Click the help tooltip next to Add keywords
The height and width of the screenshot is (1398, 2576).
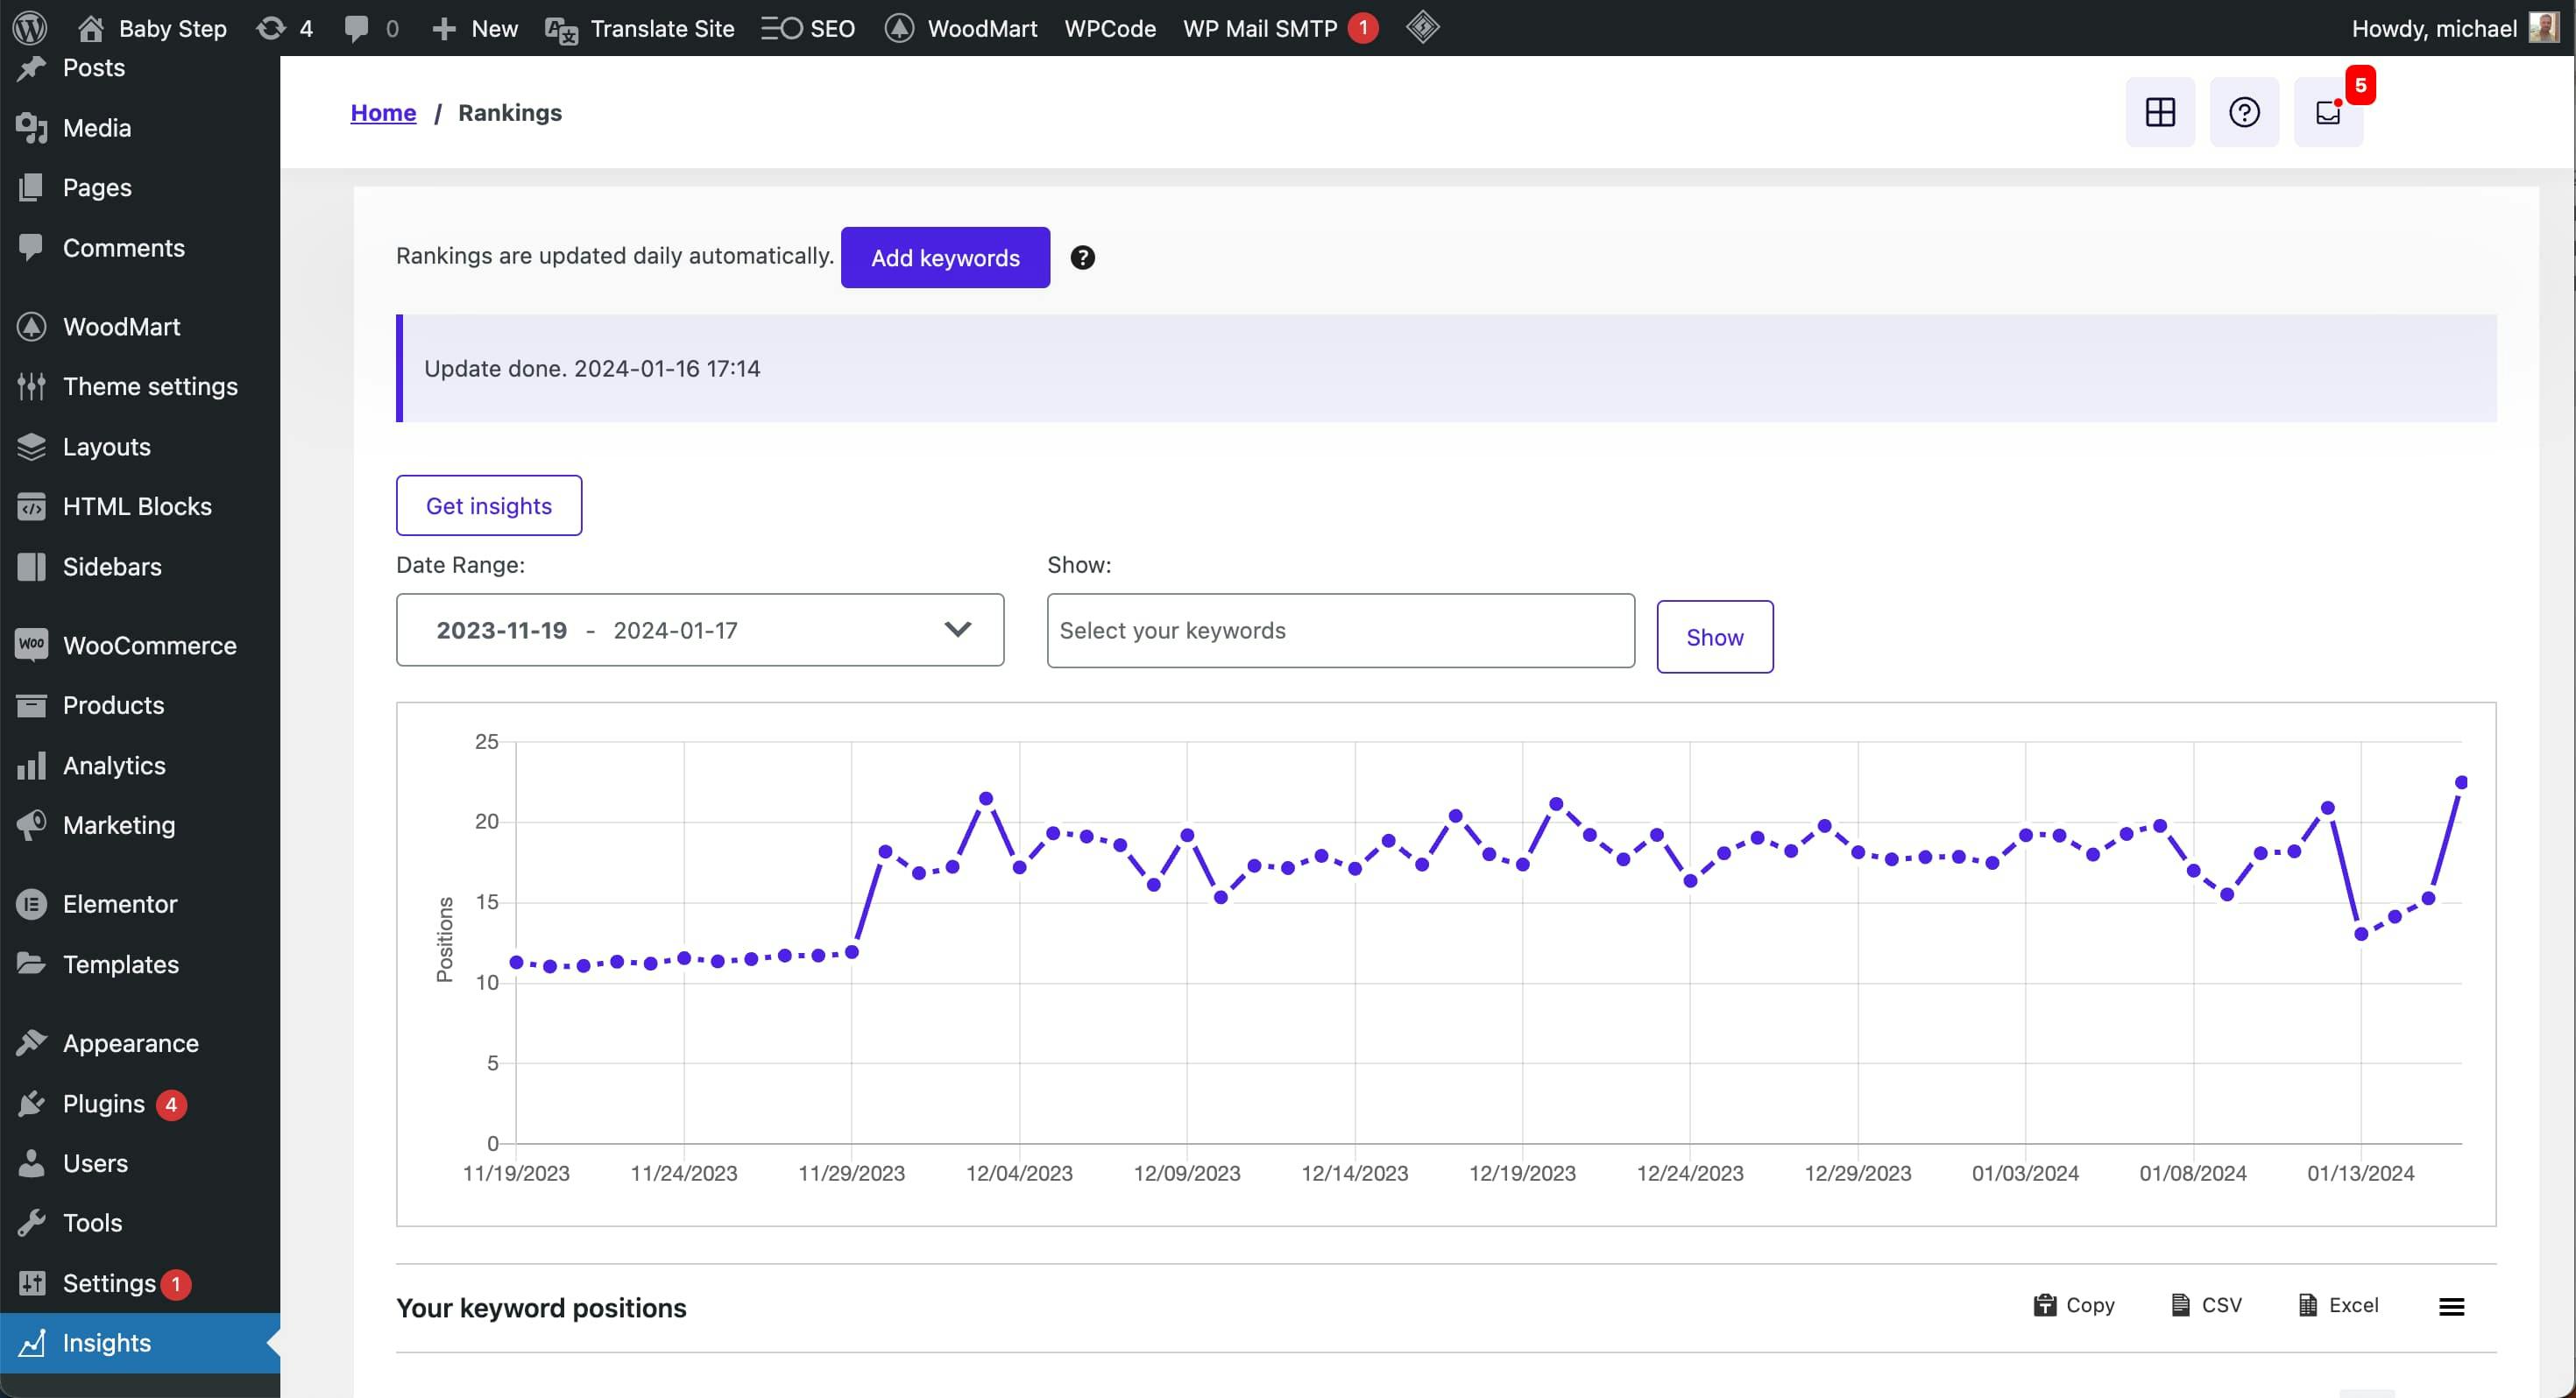pos(1083,257)
